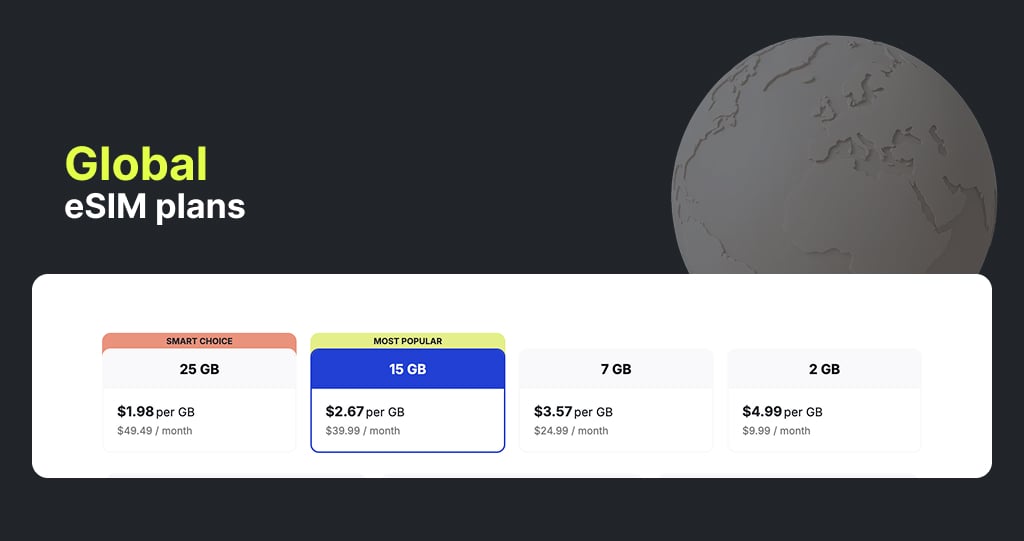This screenshot has width=1024, height=541.
Task: Click the $9.99 / month price text
Action: pos(775,431)
